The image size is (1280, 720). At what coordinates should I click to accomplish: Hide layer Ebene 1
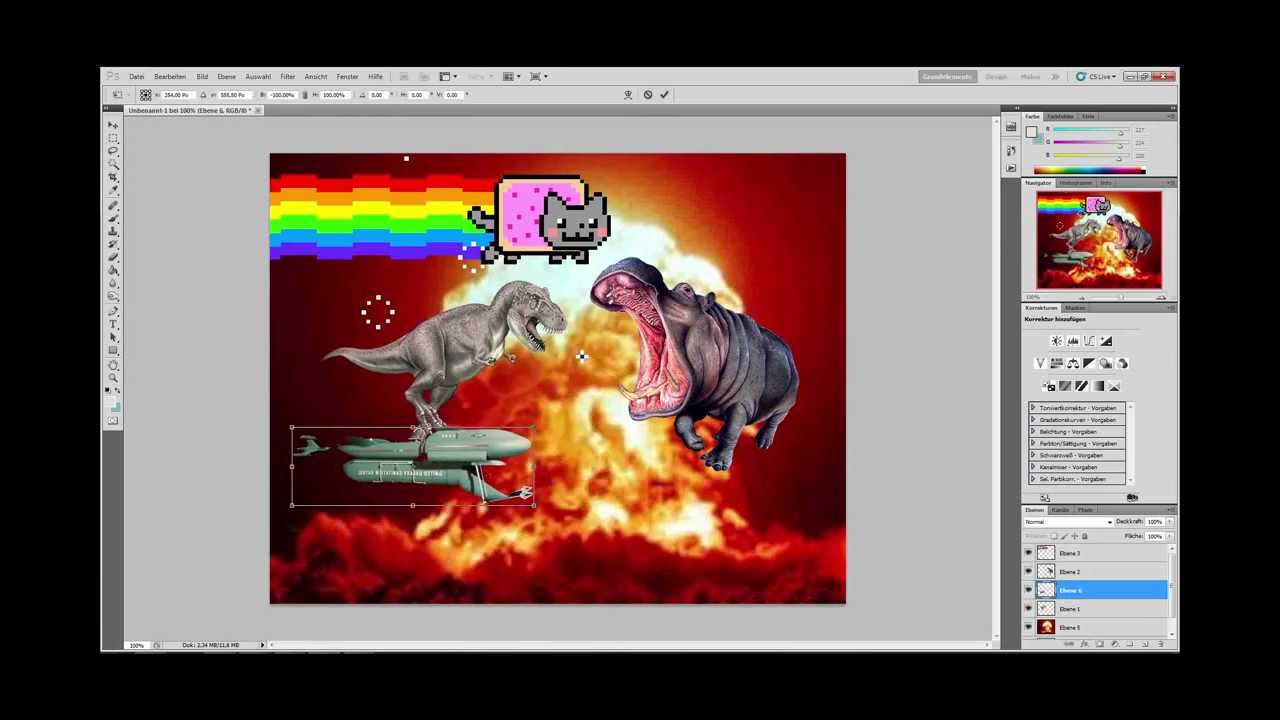(1028, 608)
